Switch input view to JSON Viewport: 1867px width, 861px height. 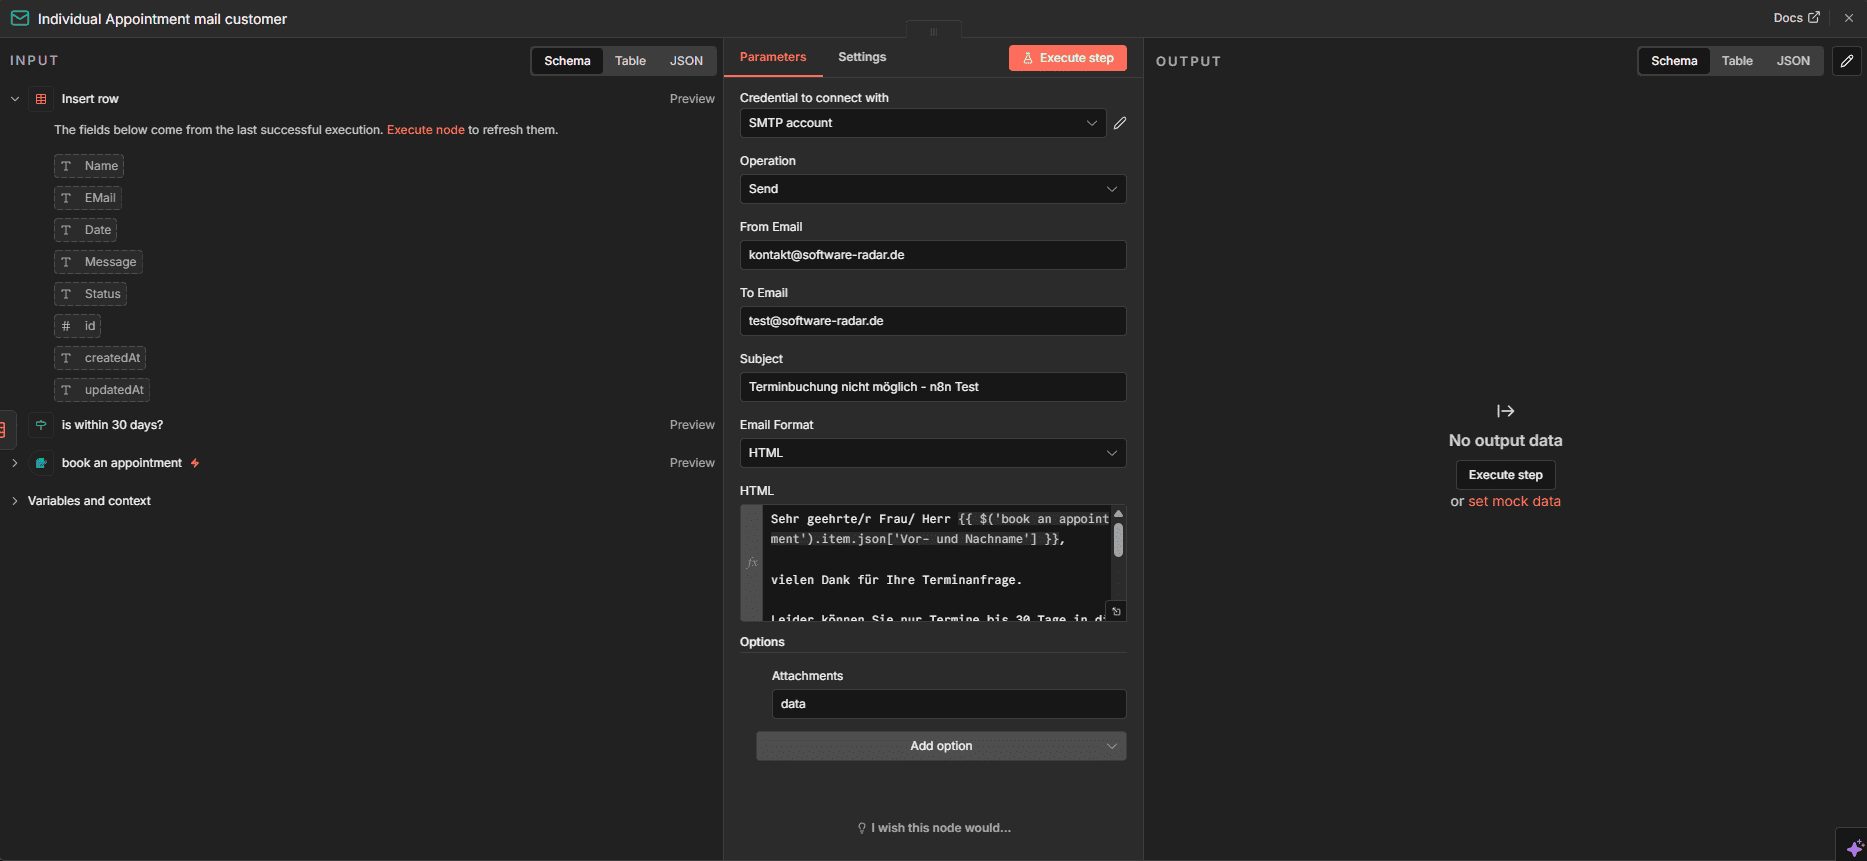point(686,61)
